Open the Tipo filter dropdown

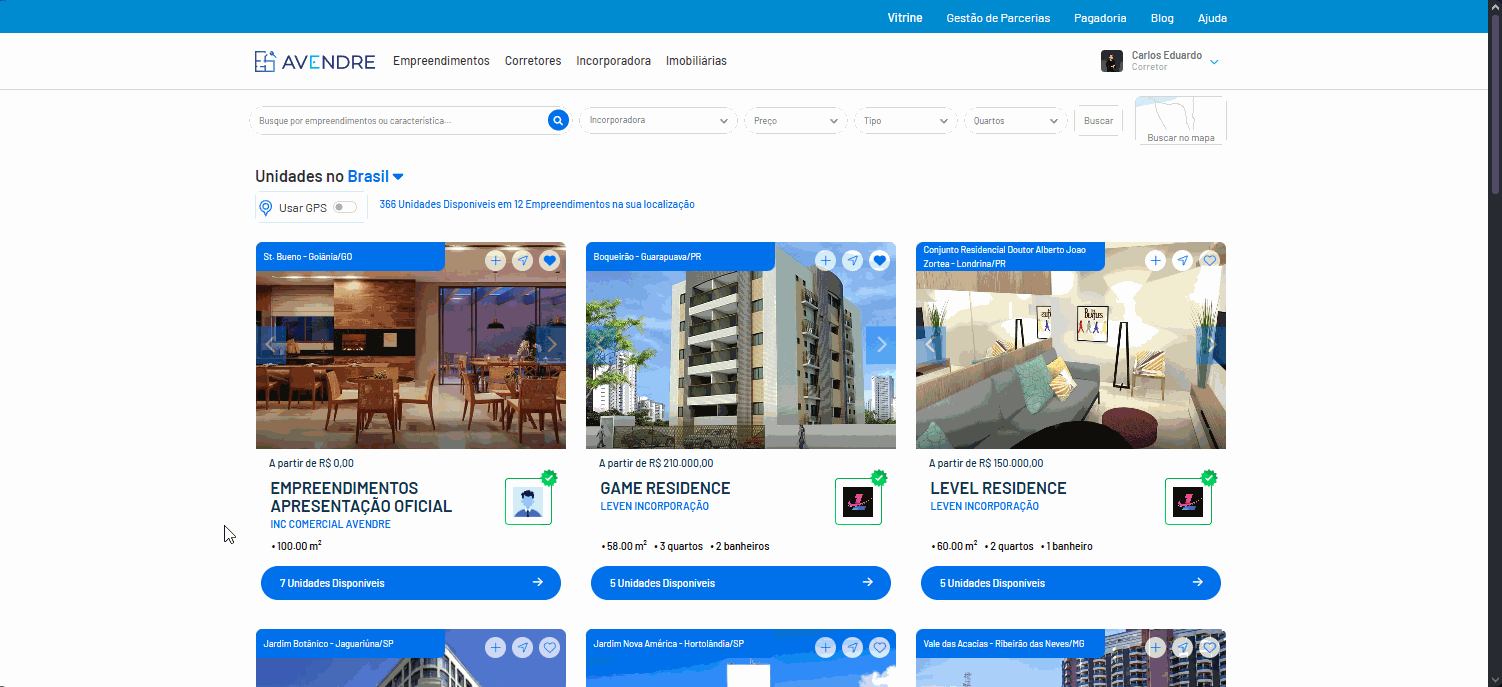click(905, 120)
